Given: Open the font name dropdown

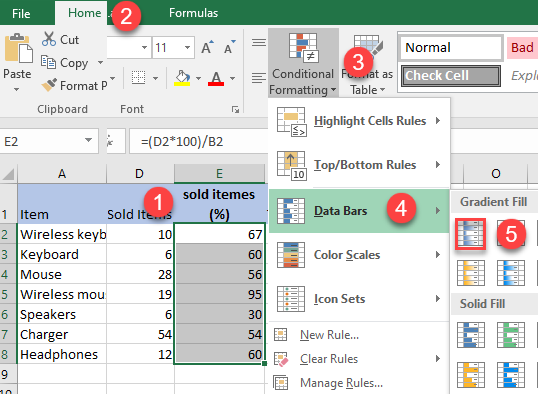Looking at the screenshot, I should 144,47.
